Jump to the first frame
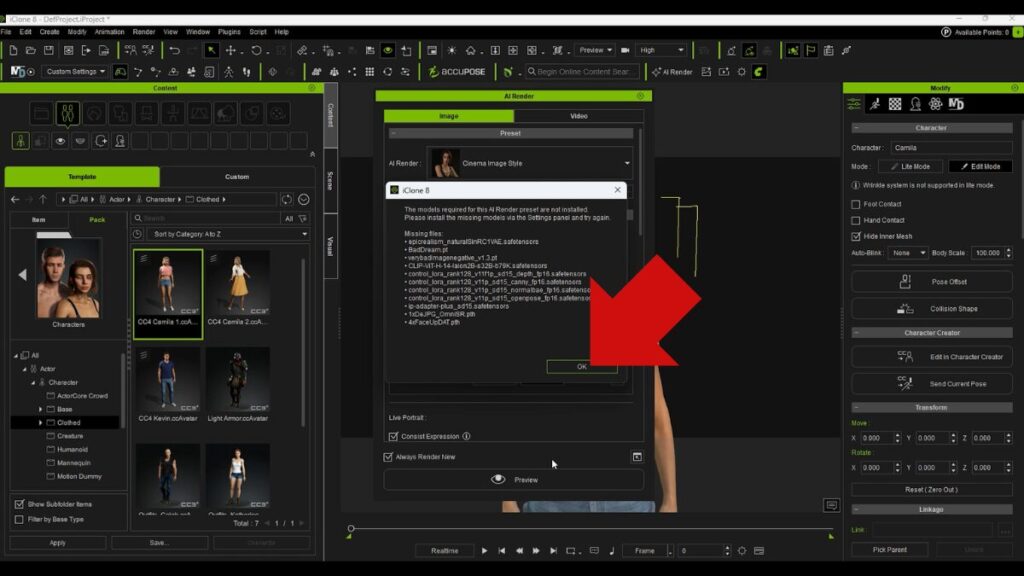The width and height of the screenshot is (1024, 576). coord(502,551)
